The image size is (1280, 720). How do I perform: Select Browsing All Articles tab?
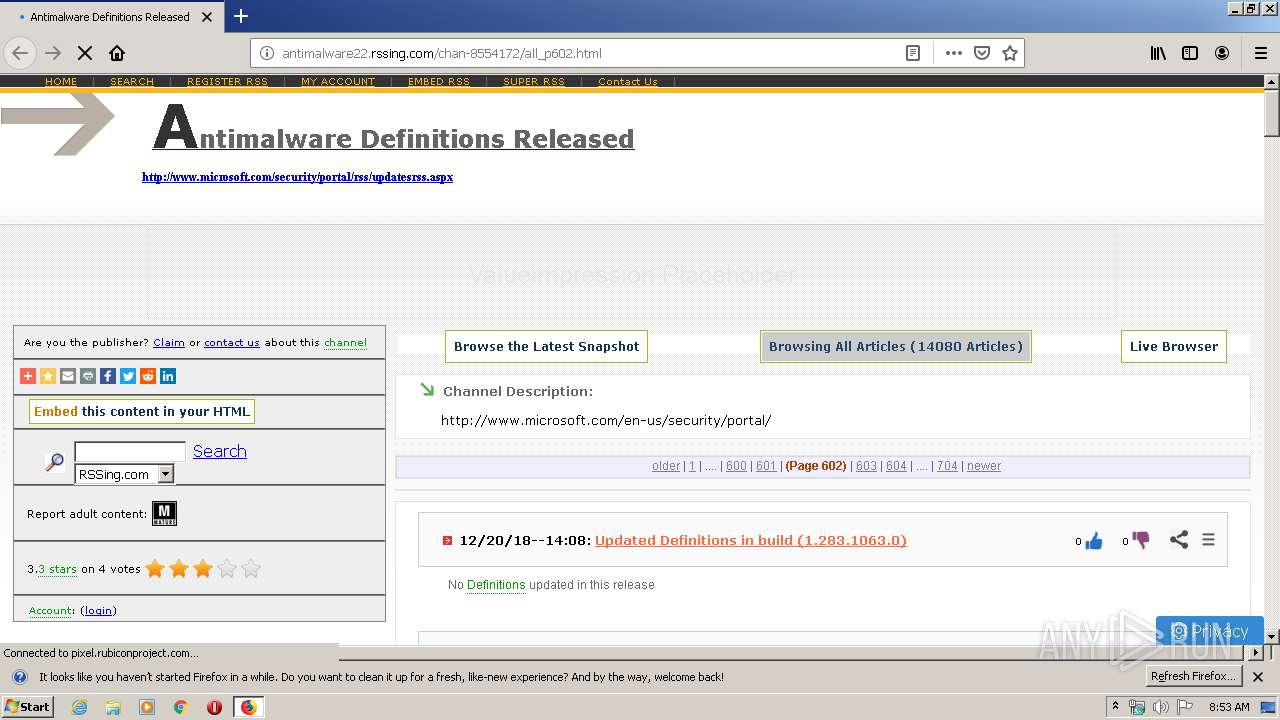coord(896,347)
